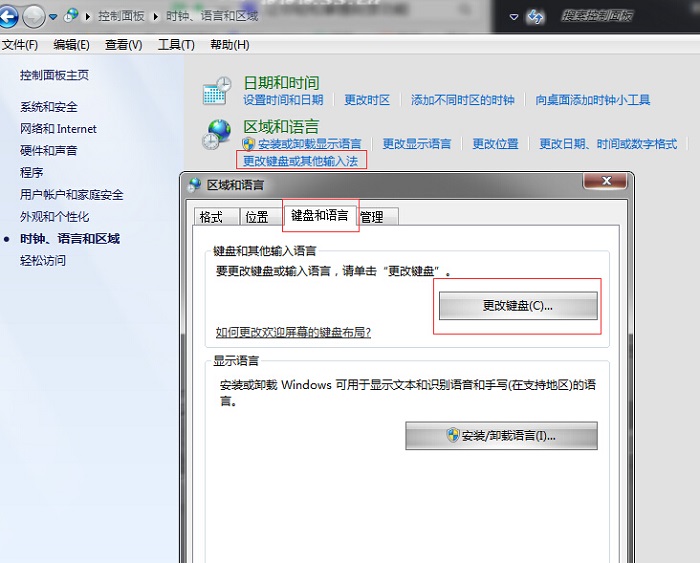
Task: Click 设置时间和日期 link
Action: (x=283, y=100)
